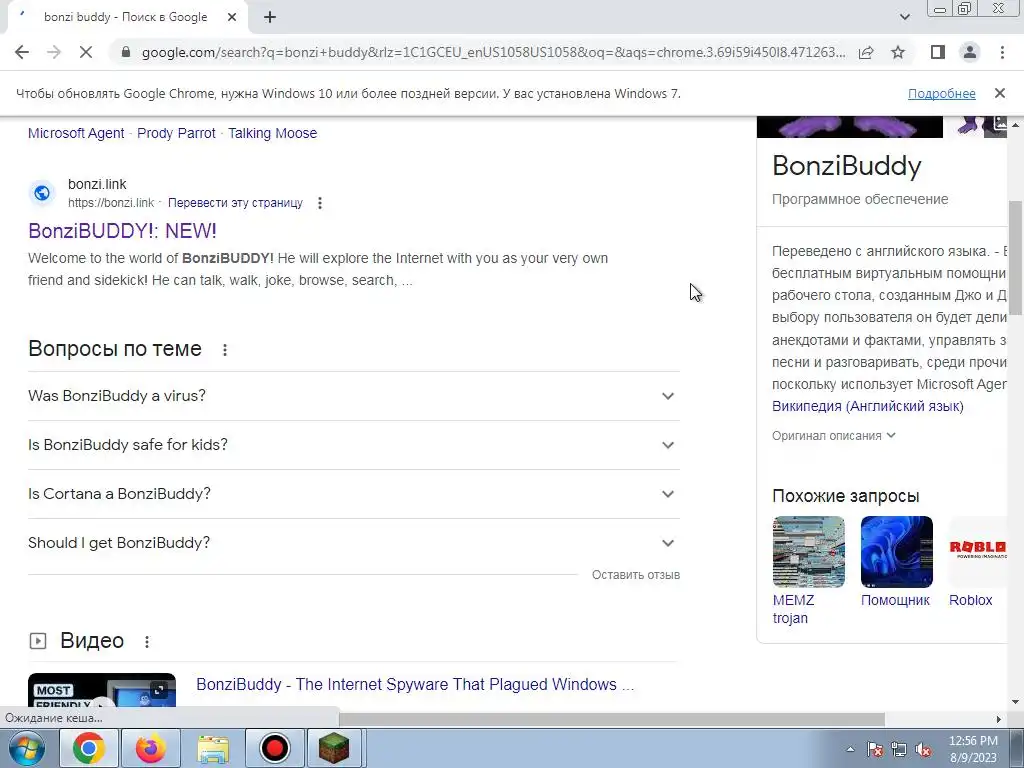Open the Подробнее link
Viewport: 1024px width, 768px height.
pos(941,93)
